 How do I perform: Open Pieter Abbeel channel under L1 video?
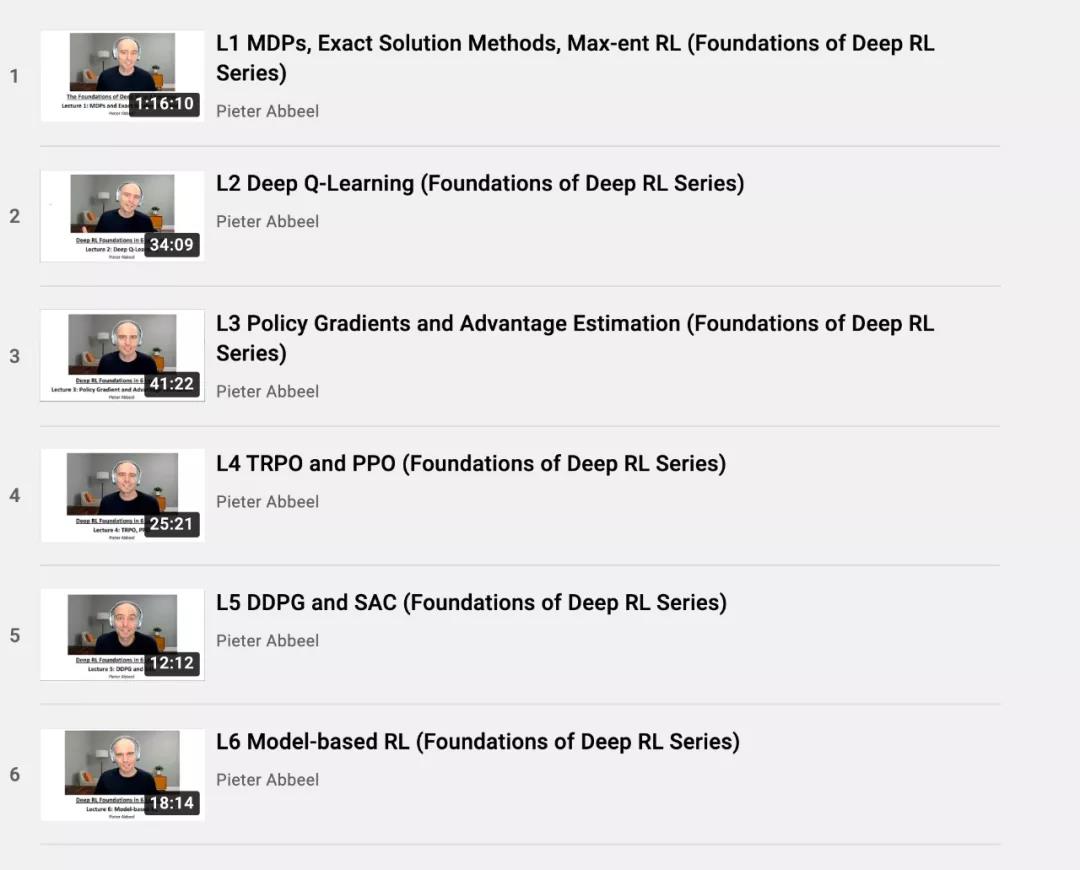[267, 112]
